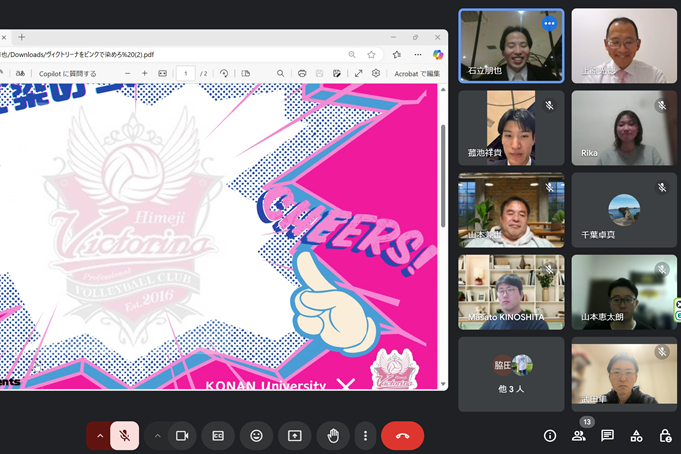Screen dimensions: 681x454
Task: Turn on captions in the meeting
Action: click(x=218, y=436)
